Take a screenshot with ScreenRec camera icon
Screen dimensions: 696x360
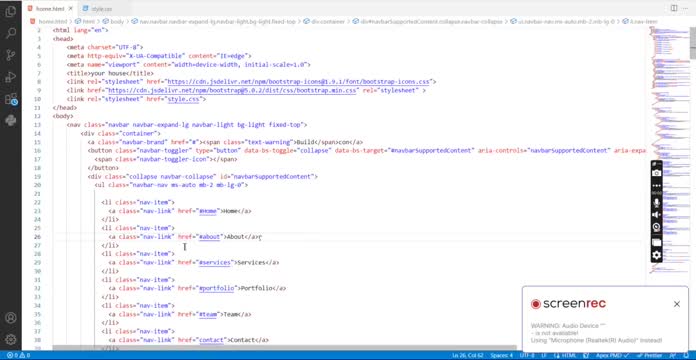[x=656, y=173]
